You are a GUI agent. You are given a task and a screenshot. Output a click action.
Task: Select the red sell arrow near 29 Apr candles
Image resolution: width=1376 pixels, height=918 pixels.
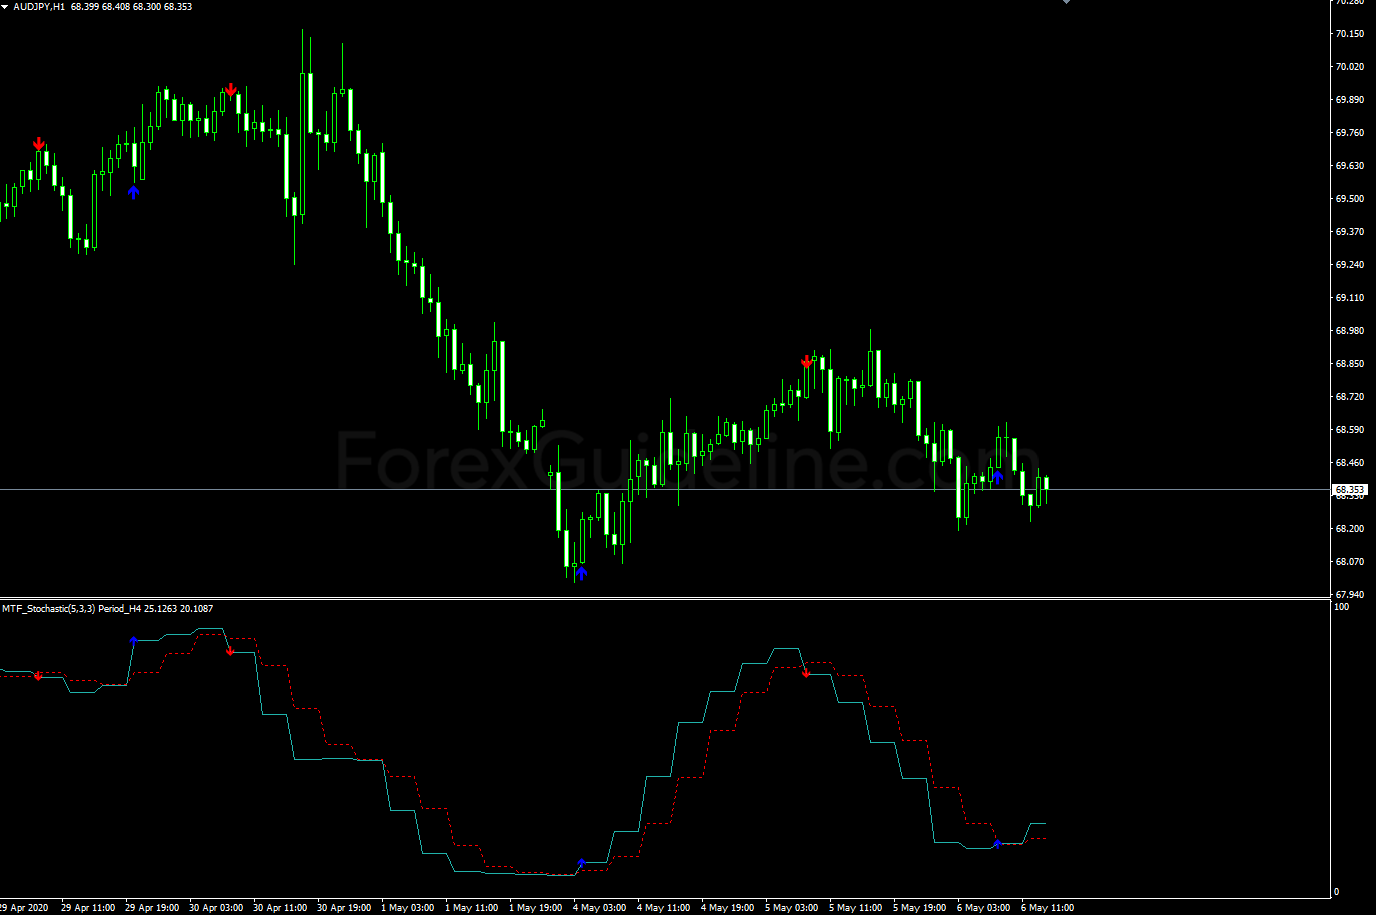point(39,143)
